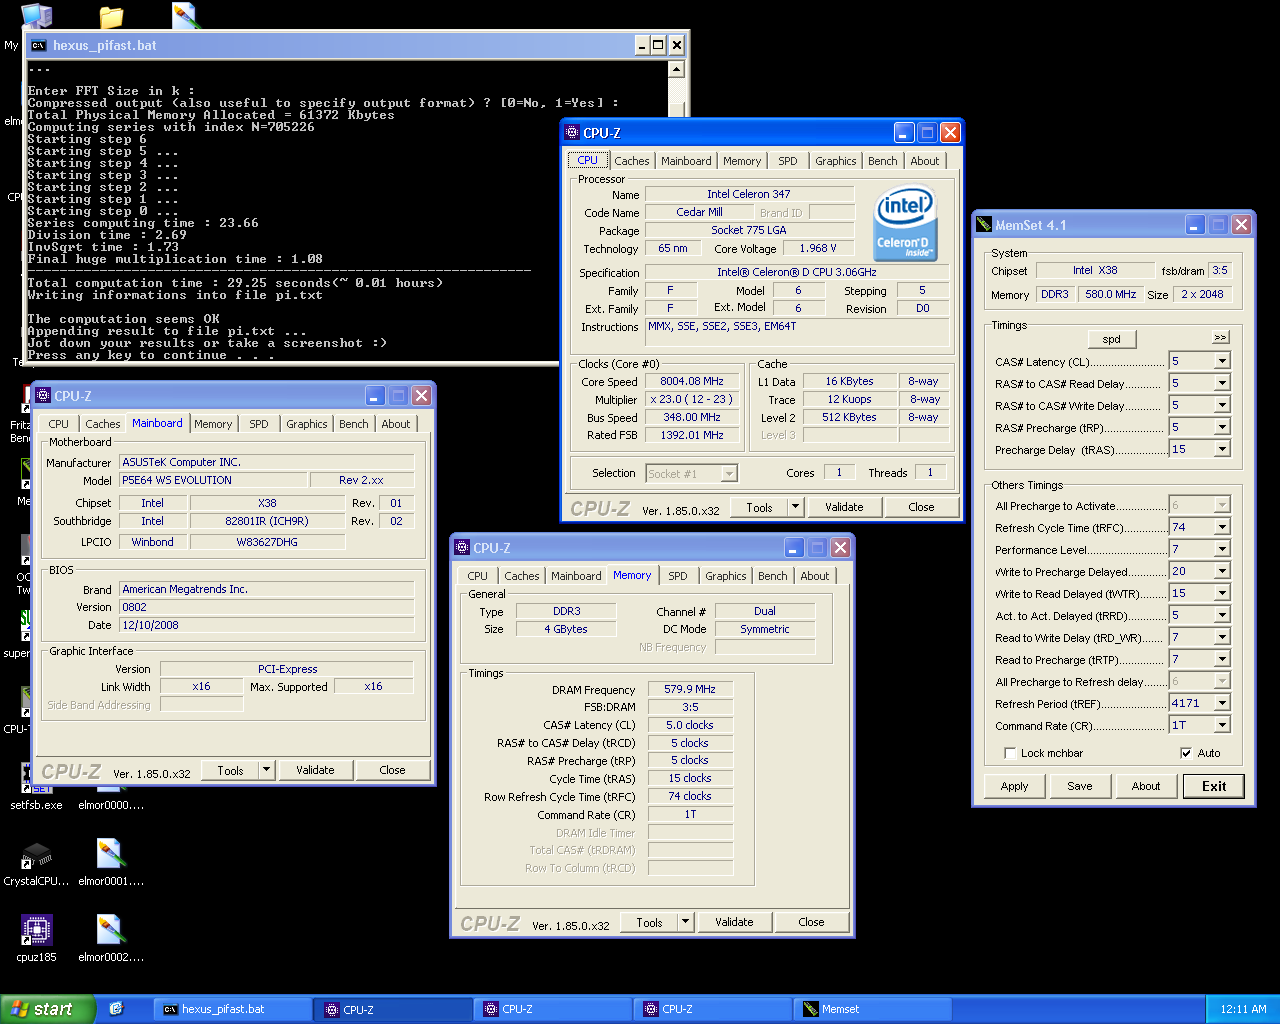Screen dimensions: 1280x1024
Task: Click the fsb/dram 3:5 field in MemSet
Action: pyautogui.click(x=1220, y=270)
